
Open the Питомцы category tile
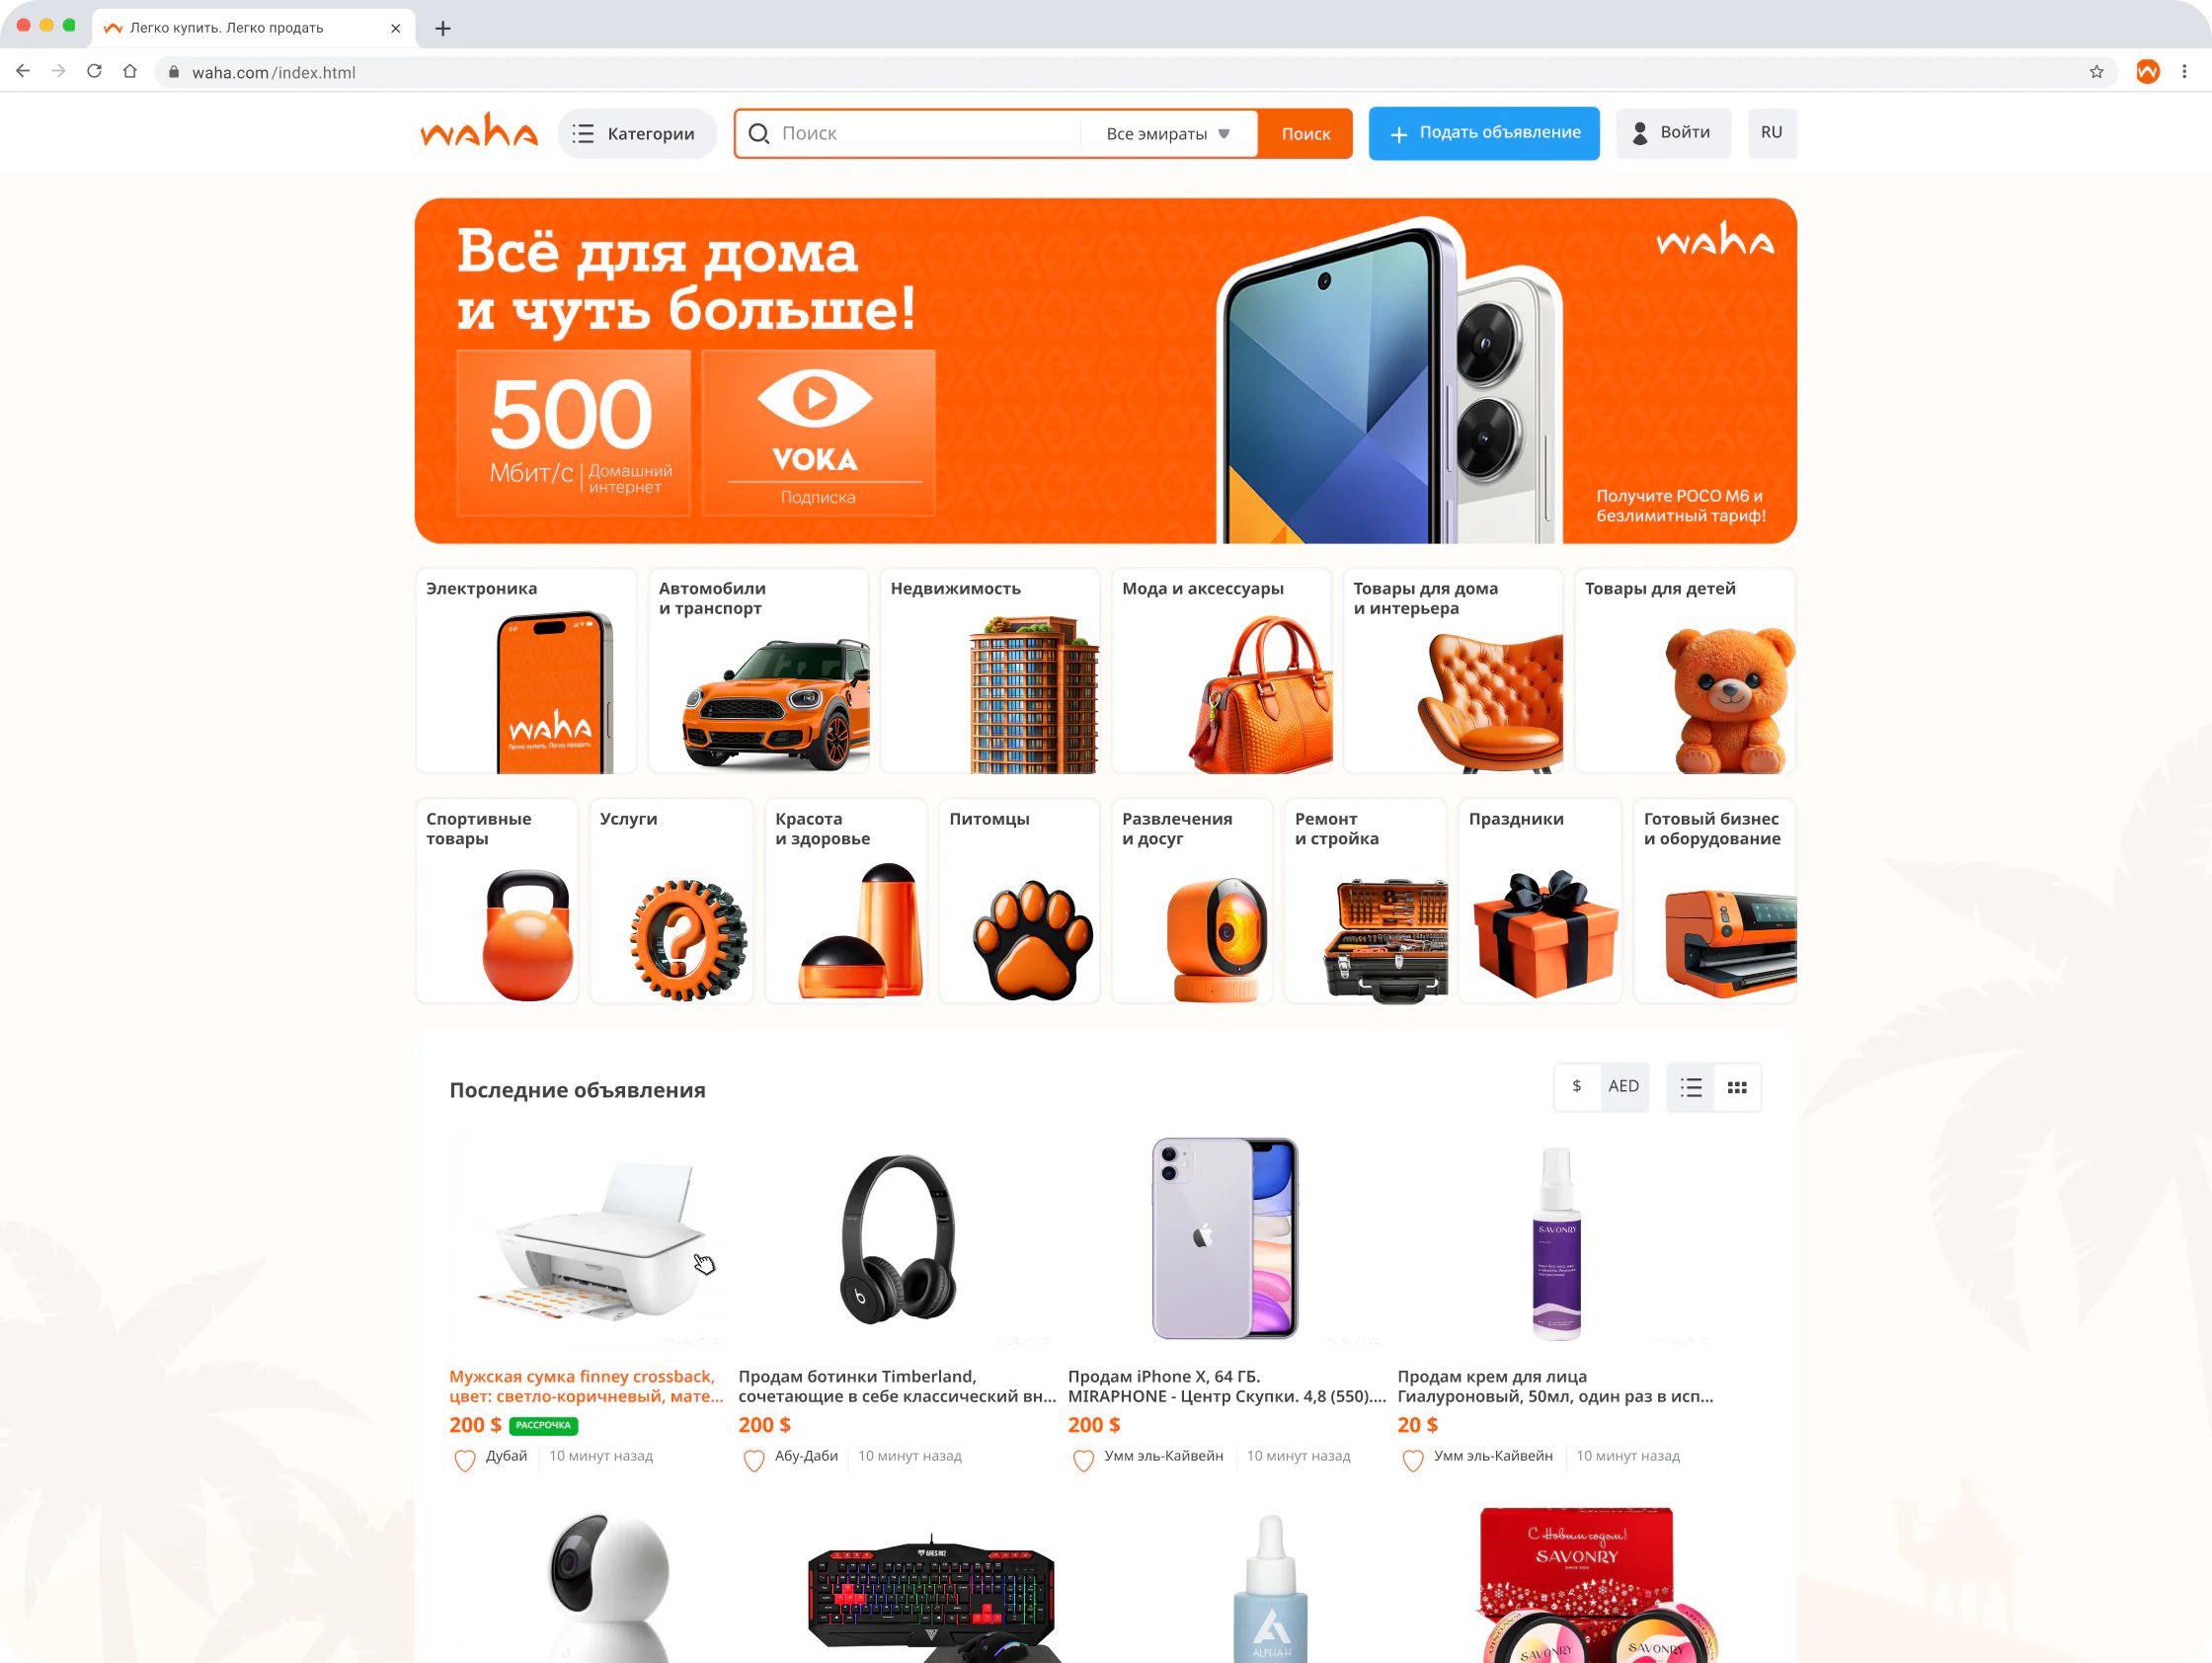1019,900
